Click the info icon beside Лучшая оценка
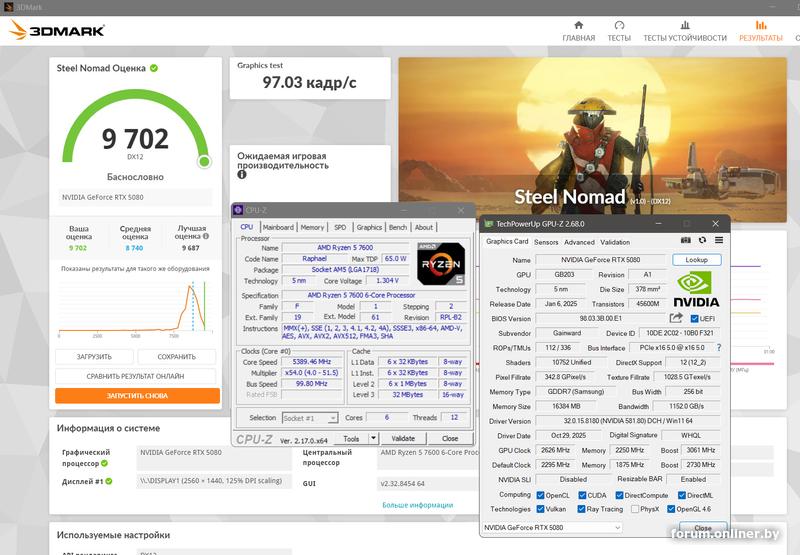Image resolution: width=800 pixels, height=555 pixels. (206, 236)
